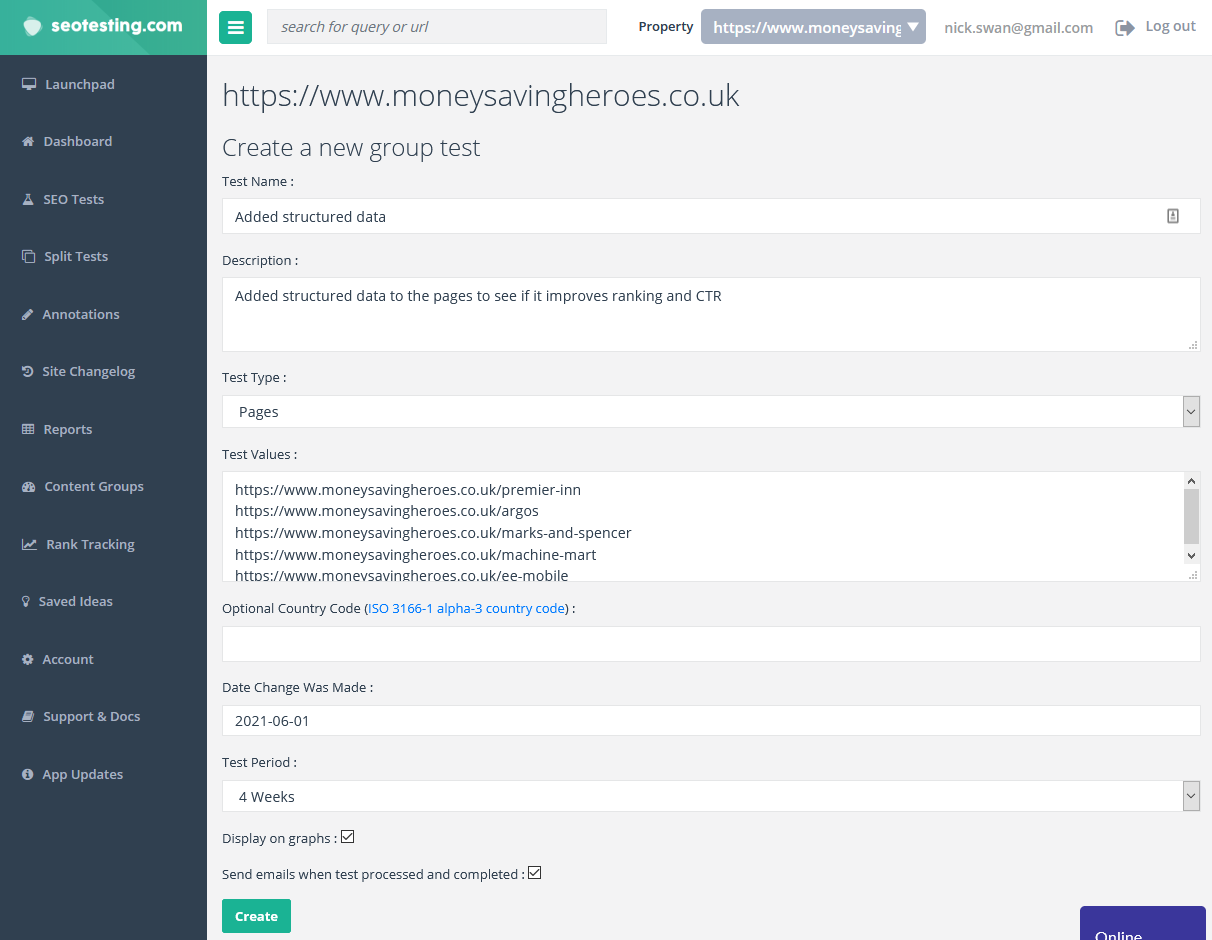Click the Optional Country Code input field
Image resolution: width=1212 pixels, height=940 pixels.
pos(711,644)
